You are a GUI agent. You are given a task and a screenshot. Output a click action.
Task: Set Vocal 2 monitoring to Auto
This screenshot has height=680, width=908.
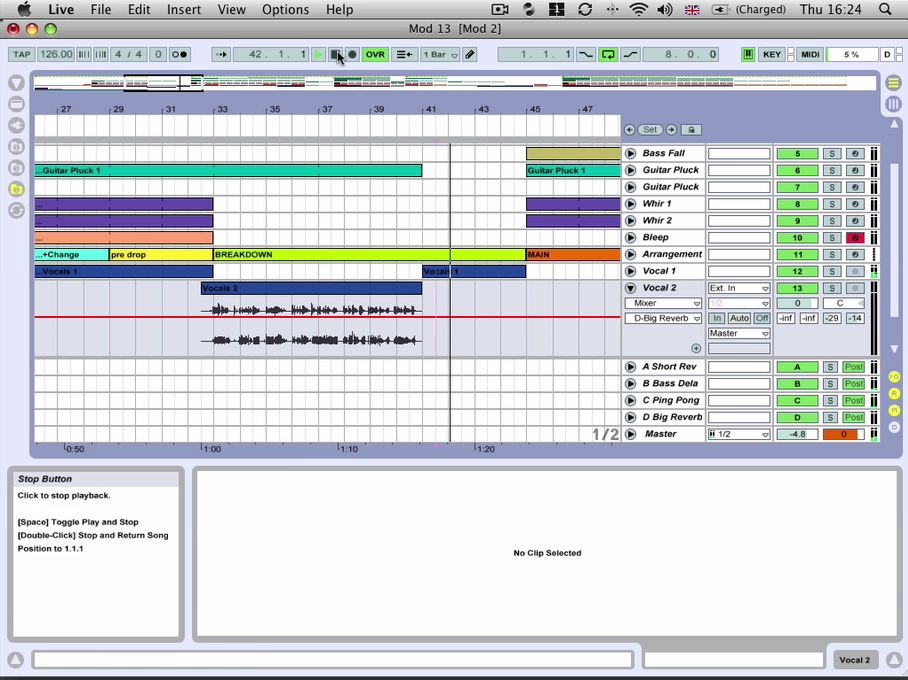coord(739,318)
